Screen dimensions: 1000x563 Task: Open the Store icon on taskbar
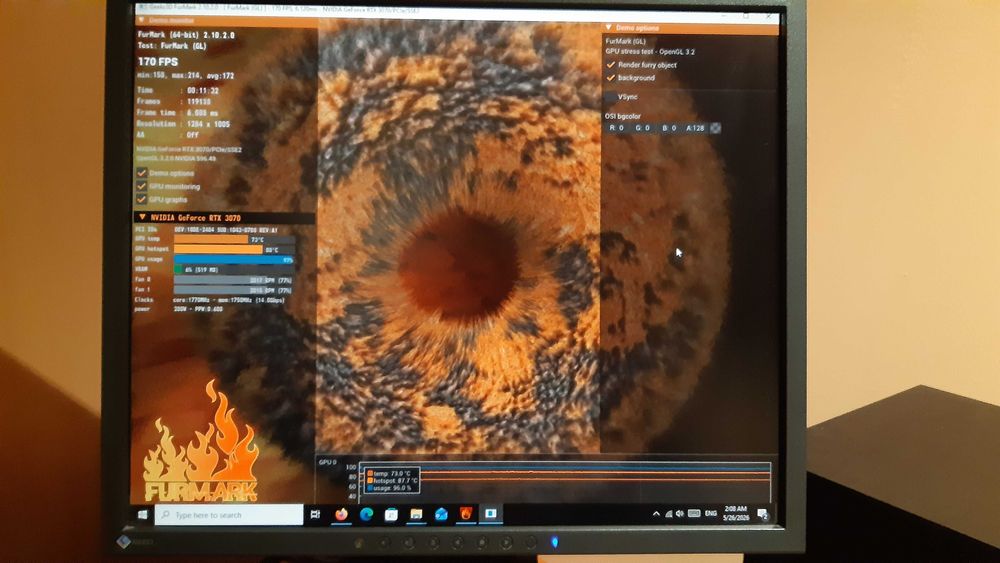click(x=391, y=514)
